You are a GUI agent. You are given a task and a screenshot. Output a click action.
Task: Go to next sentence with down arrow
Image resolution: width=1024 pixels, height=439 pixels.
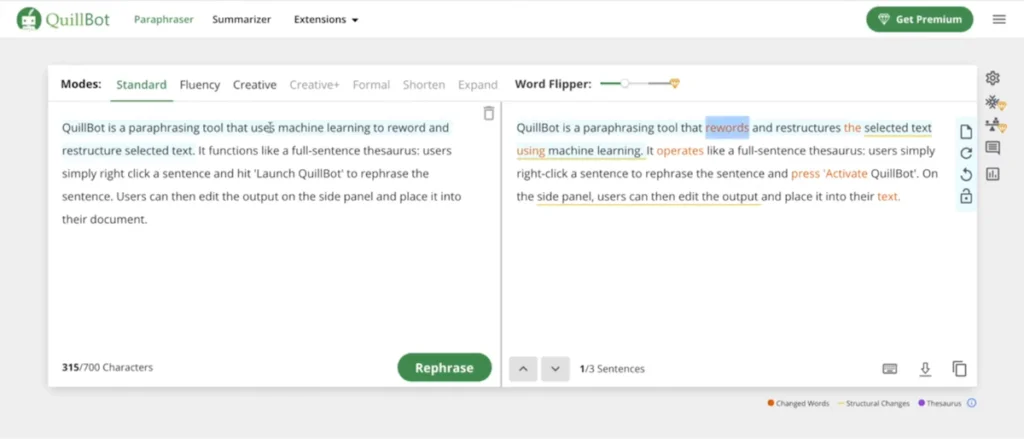(555, 369)
